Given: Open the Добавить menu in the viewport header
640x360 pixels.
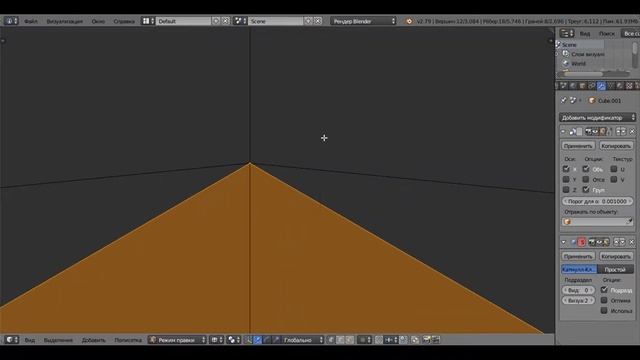Looking at the screenshot, I should [x=93, y=340].
